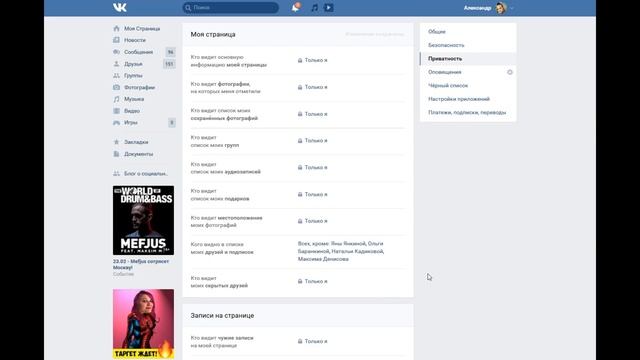This screenshot has width=640, height=360.
Task: Open Сообщения messages icon in sidebar
Action: pos(116,52)
